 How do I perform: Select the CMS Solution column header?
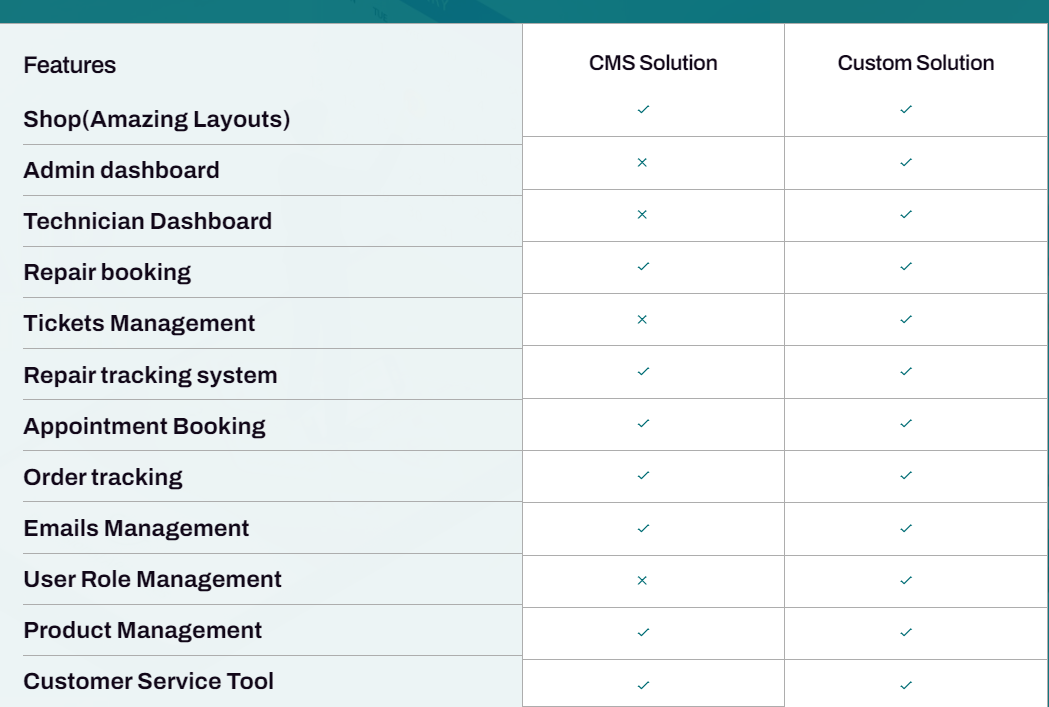click(653, 63)
